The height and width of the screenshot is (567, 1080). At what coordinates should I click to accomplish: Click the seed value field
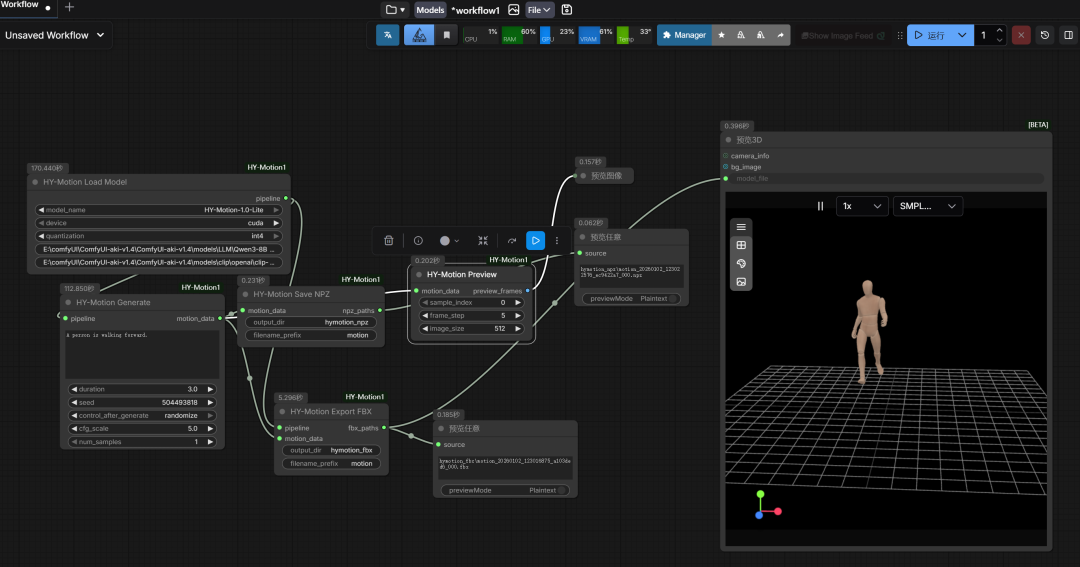coord(142,402)
